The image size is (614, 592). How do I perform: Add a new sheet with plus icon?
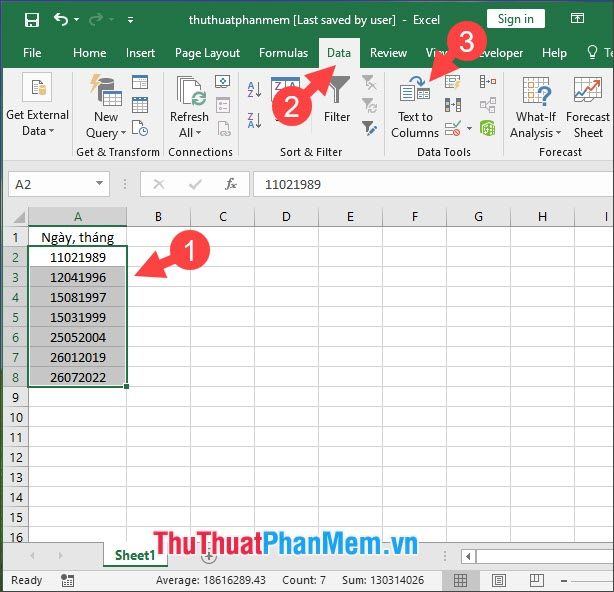[208, 556]
